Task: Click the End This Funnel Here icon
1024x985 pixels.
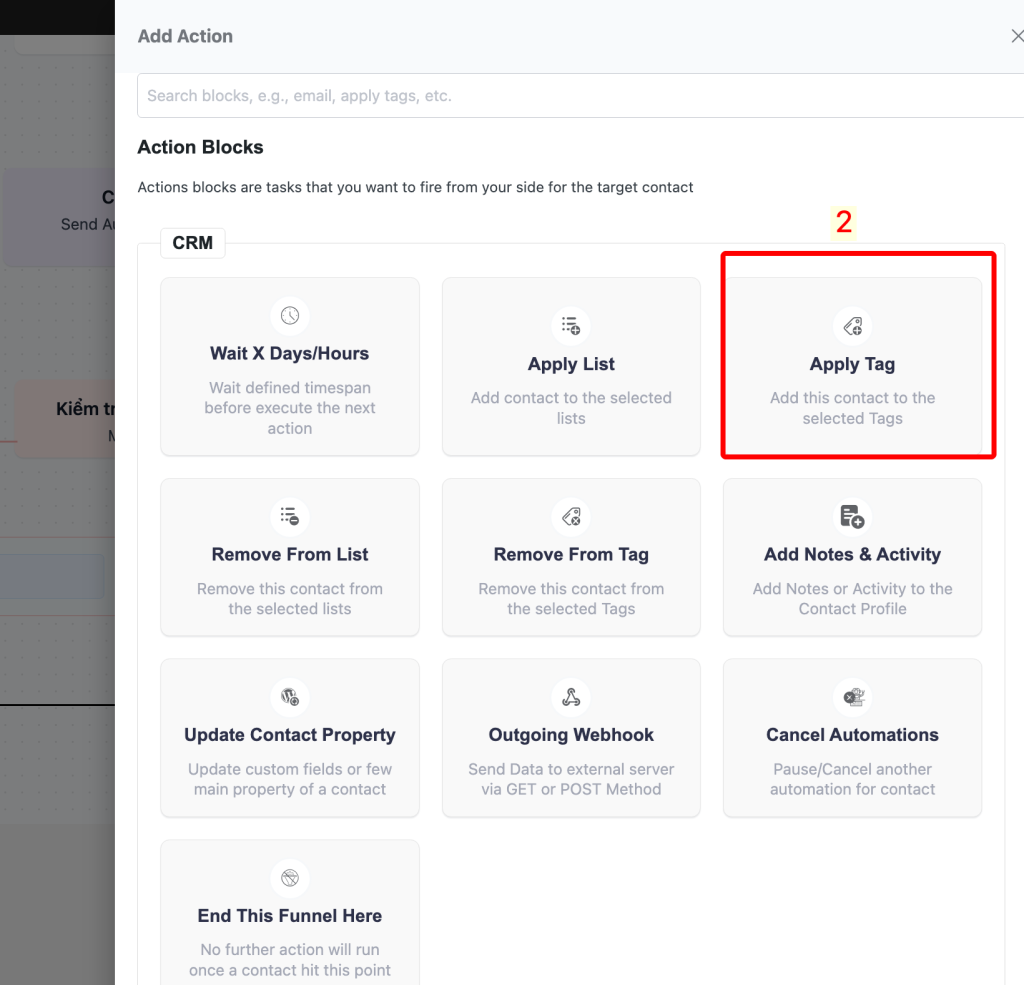Action: tap(290, 878)
